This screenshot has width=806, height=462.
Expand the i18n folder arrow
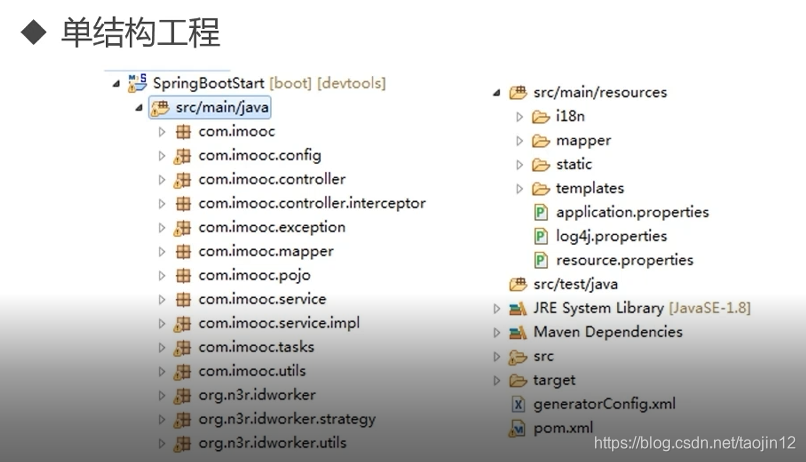(x=520, y=117)
